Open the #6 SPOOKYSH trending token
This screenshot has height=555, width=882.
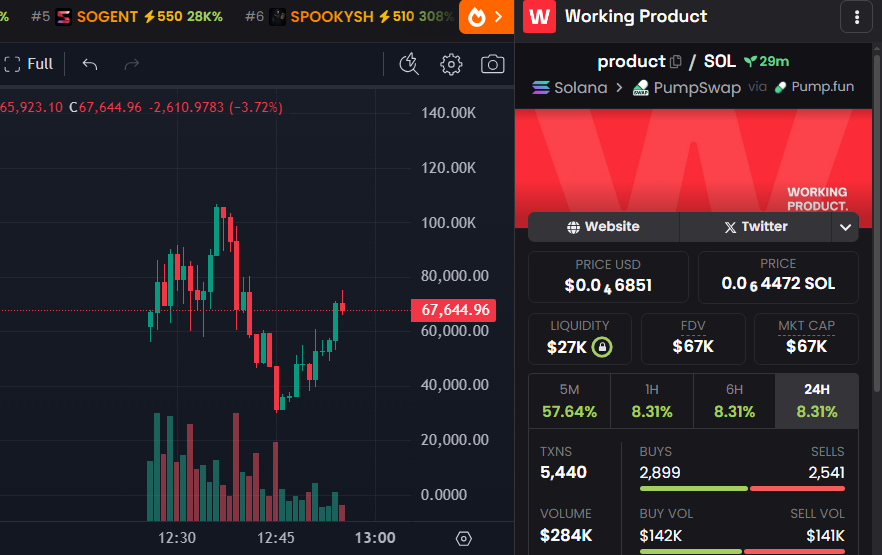349,17
